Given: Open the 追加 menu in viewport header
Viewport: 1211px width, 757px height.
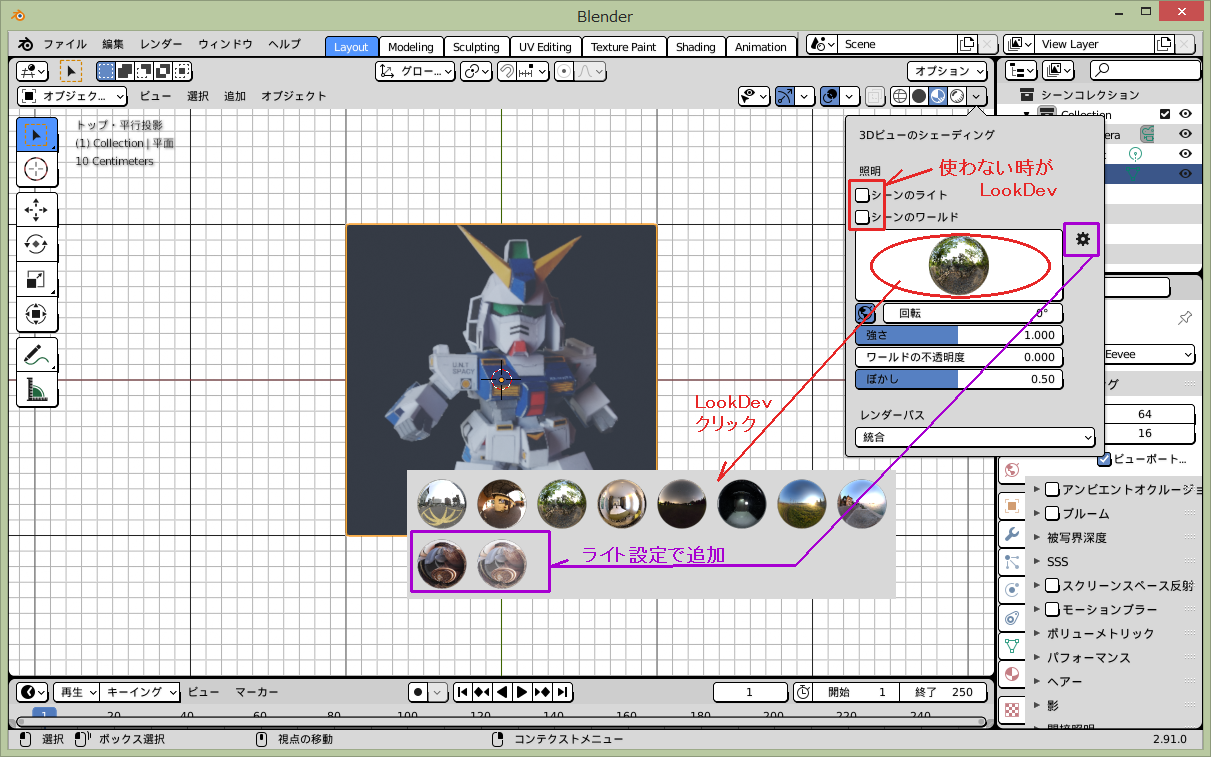Looking at the screenshot, I should 235,96.
